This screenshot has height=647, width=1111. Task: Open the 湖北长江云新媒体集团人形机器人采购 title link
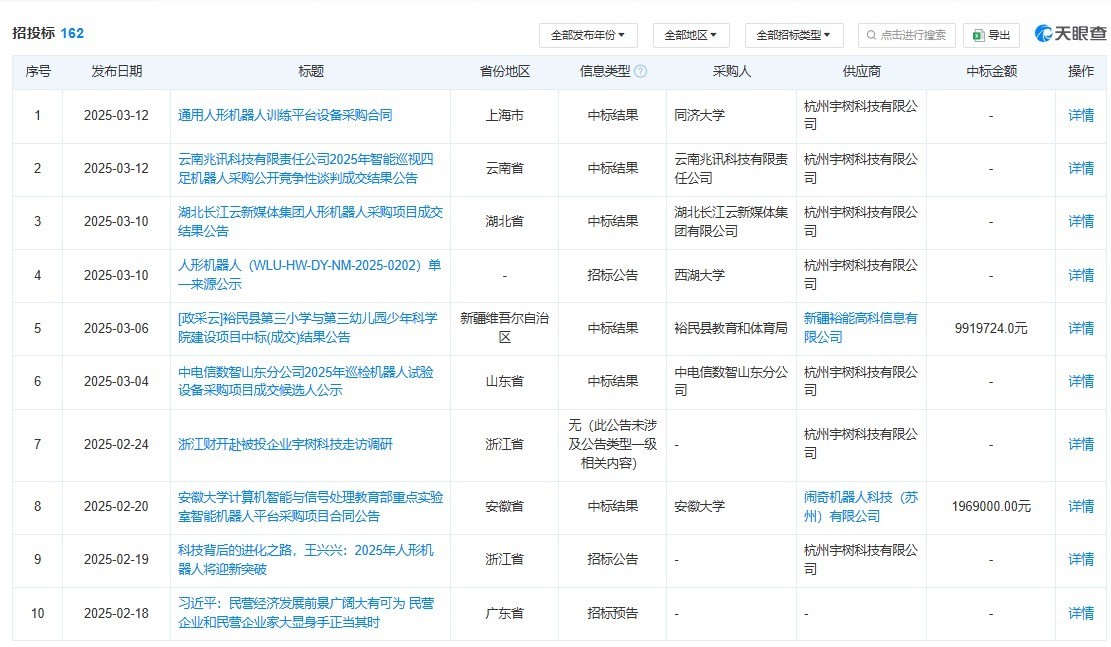pyautogui.click(x=310, y=222)
